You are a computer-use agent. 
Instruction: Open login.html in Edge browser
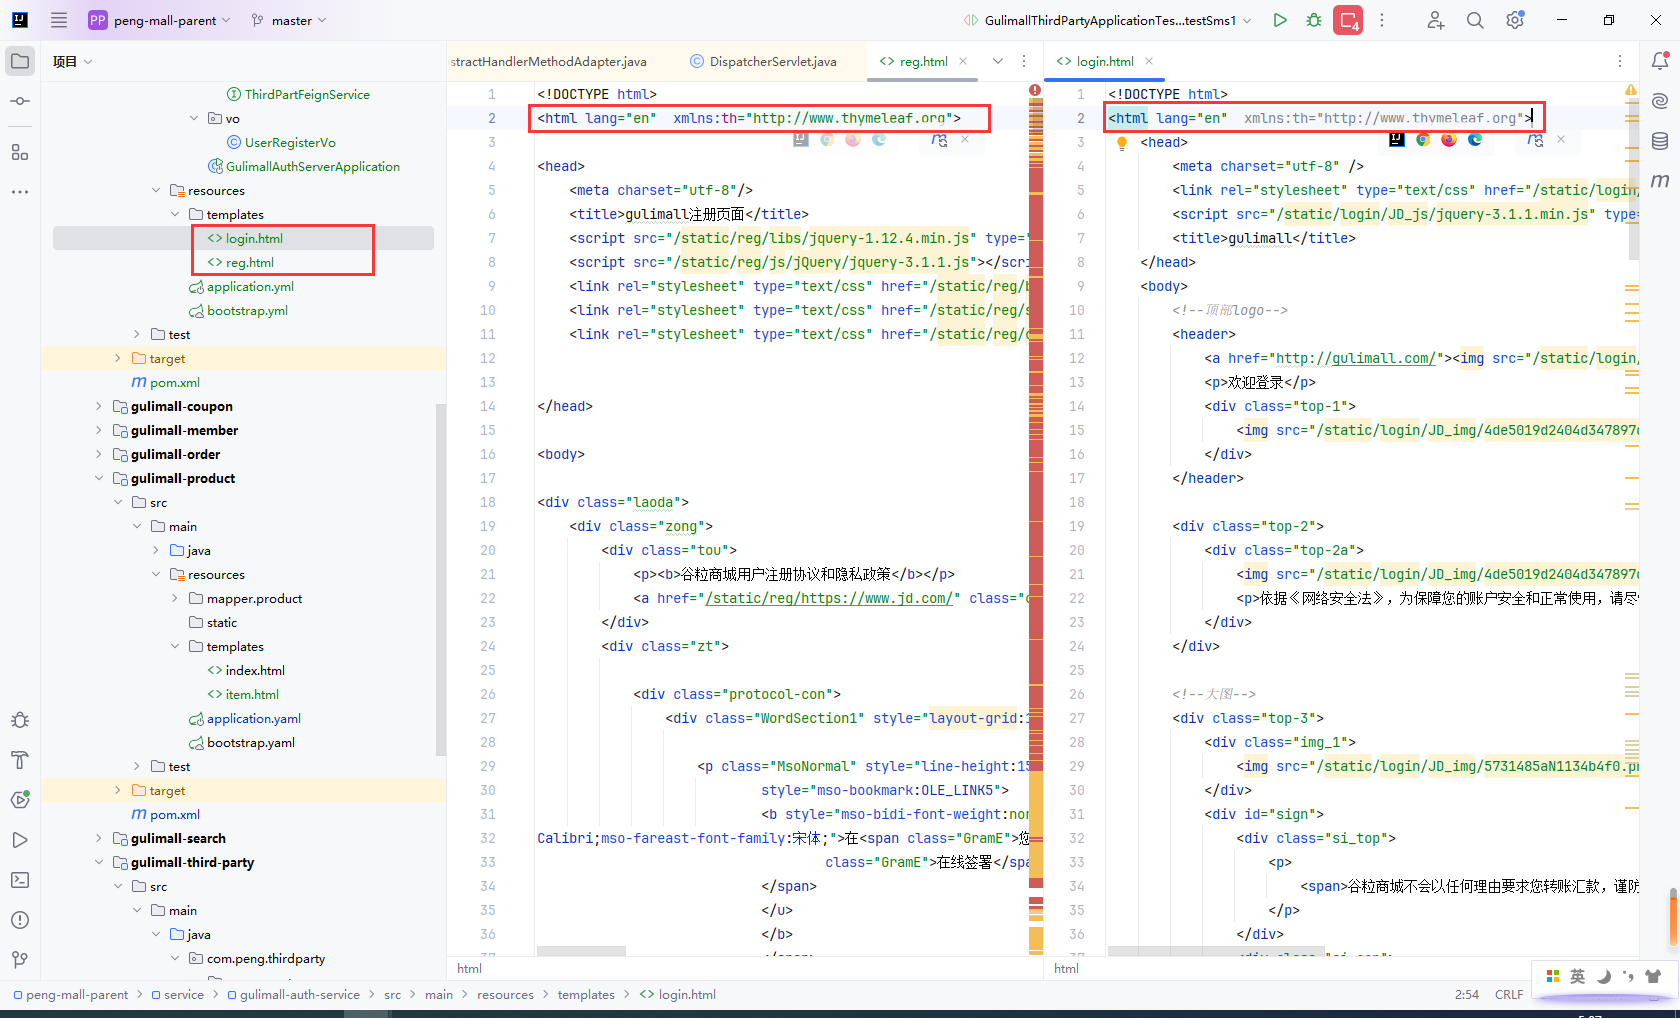point(1475,140)
